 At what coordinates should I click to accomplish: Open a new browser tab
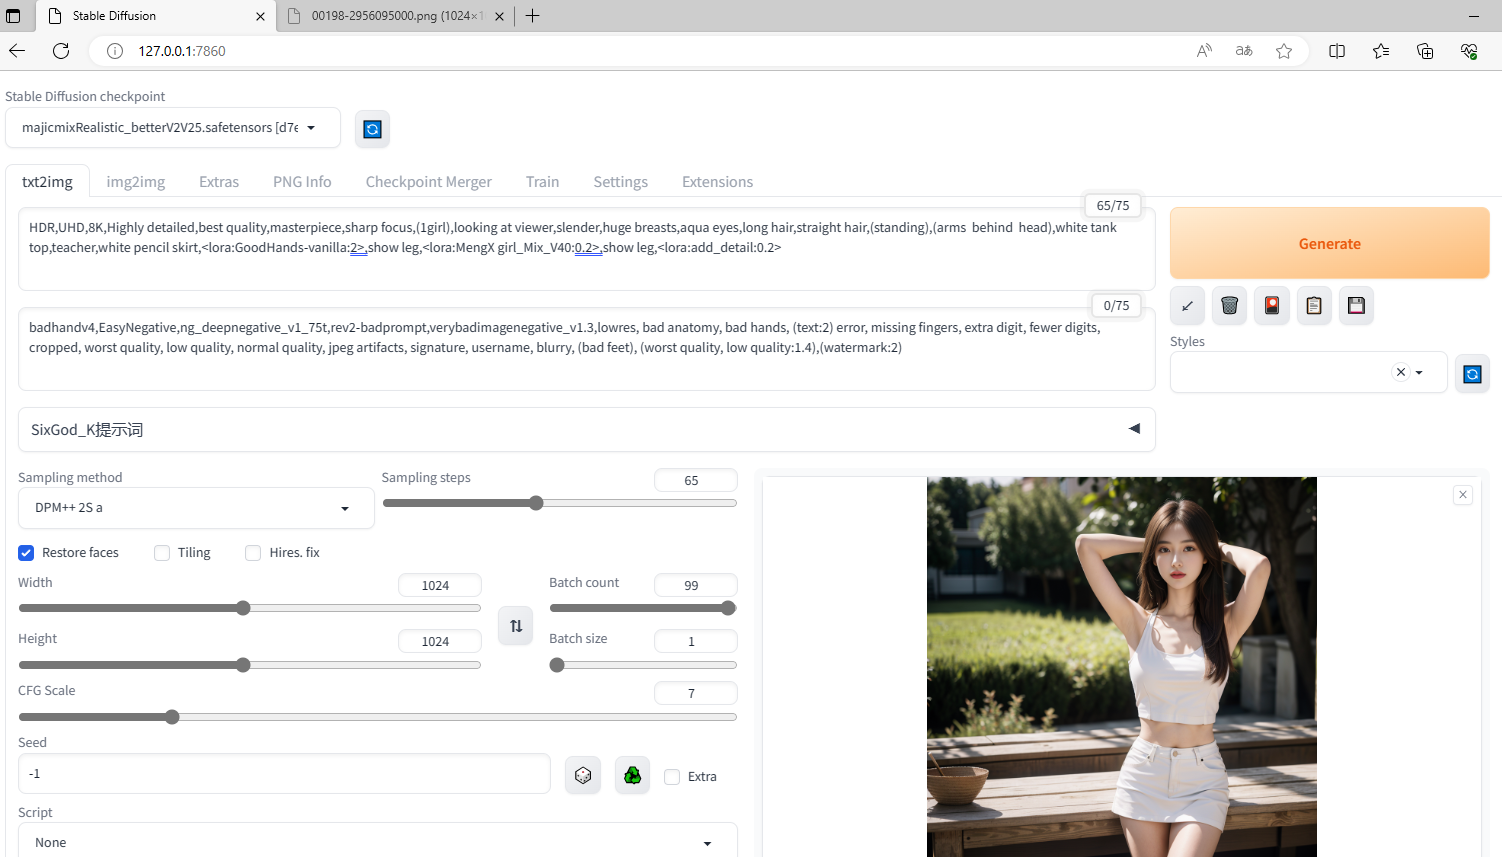[x=533, y=16]
